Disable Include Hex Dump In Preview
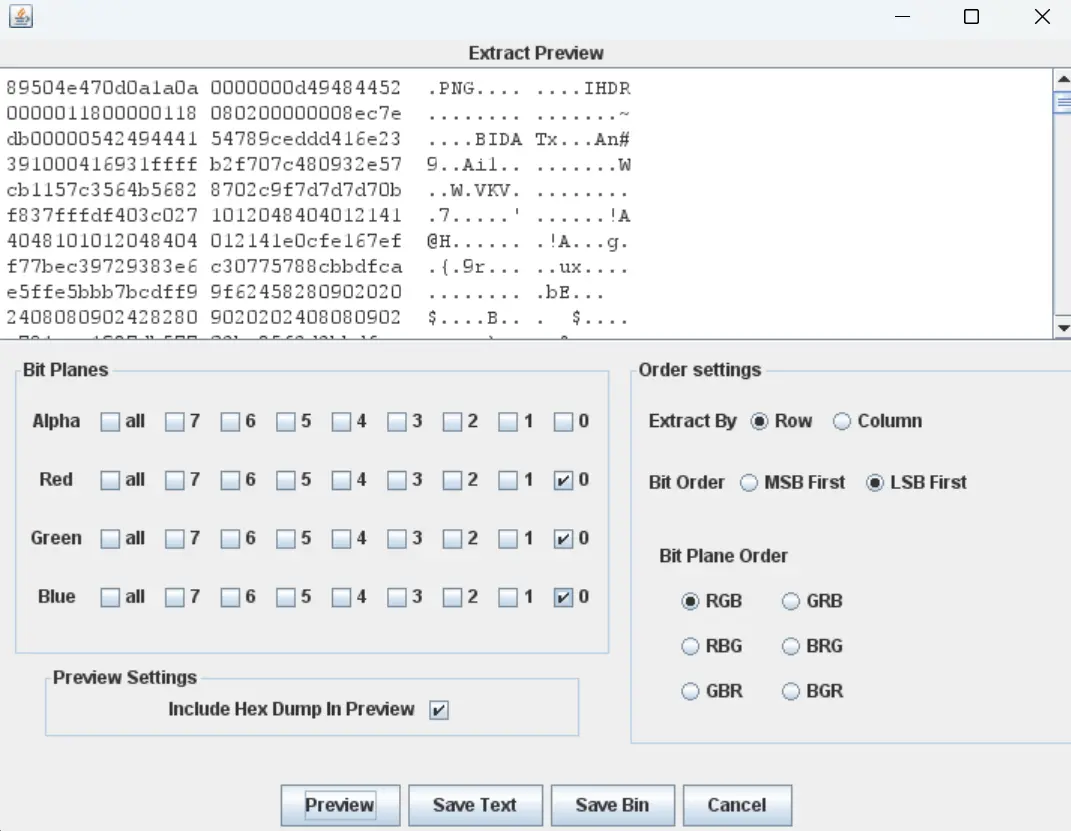1071x831 pixels. tap(438, 710)
